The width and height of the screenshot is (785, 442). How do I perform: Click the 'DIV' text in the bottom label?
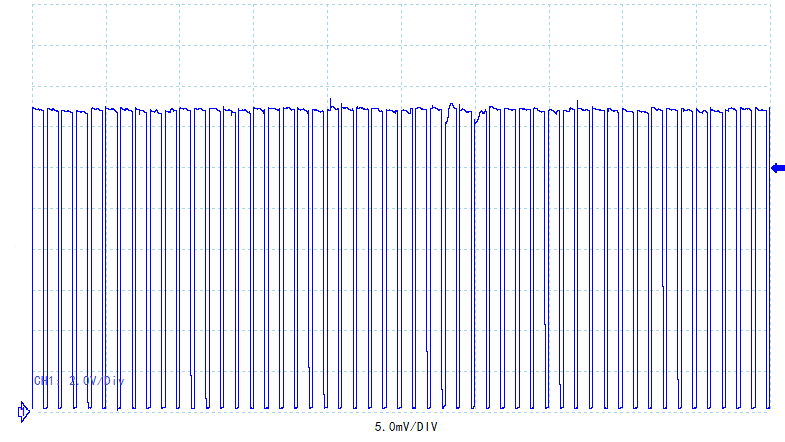pyautogui.click(x=425, y=427)
